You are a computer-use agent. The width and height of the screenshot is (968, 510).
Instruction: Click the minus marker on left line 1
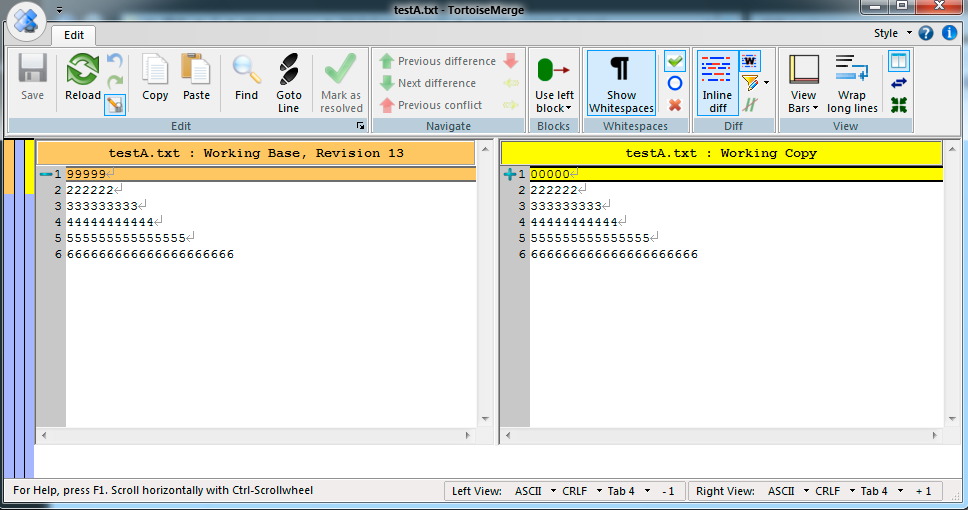45,174
